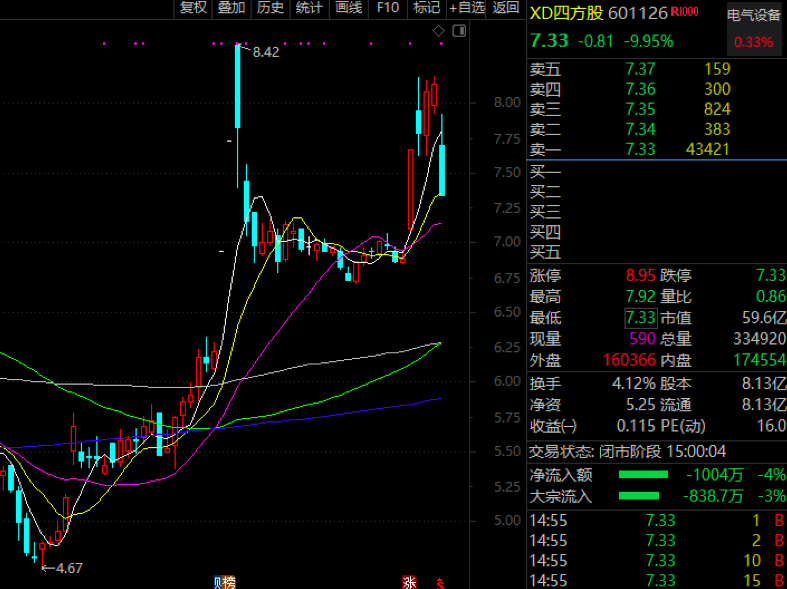Screen dimensions: 787x589
Task: Click the R1000 margin badge beside stock code
Action: 685,12
